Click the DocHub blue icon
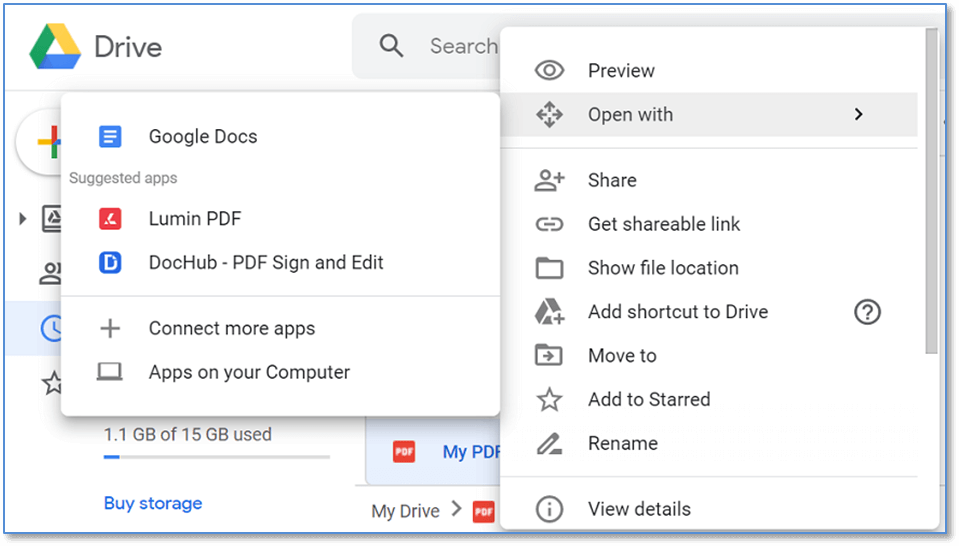 tap(110, 262)
